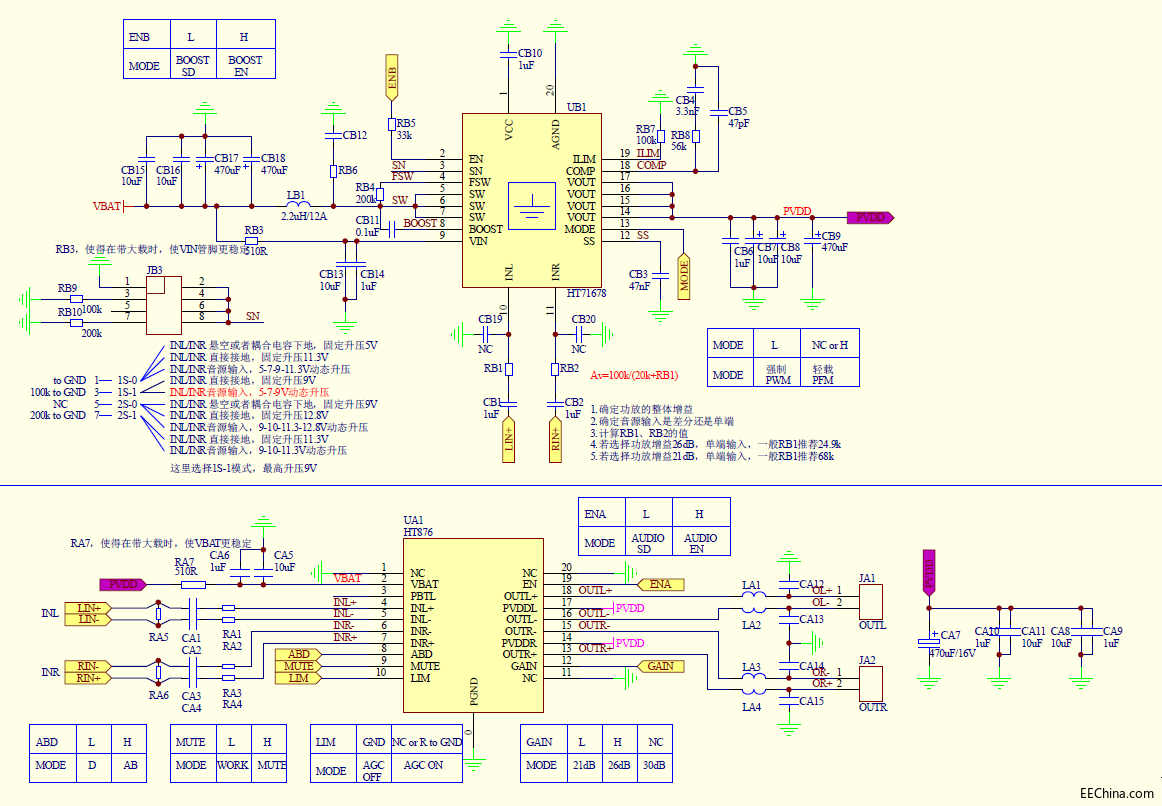Click the Av=100k/(20k+RB1) formula text

tap(634, 375)
